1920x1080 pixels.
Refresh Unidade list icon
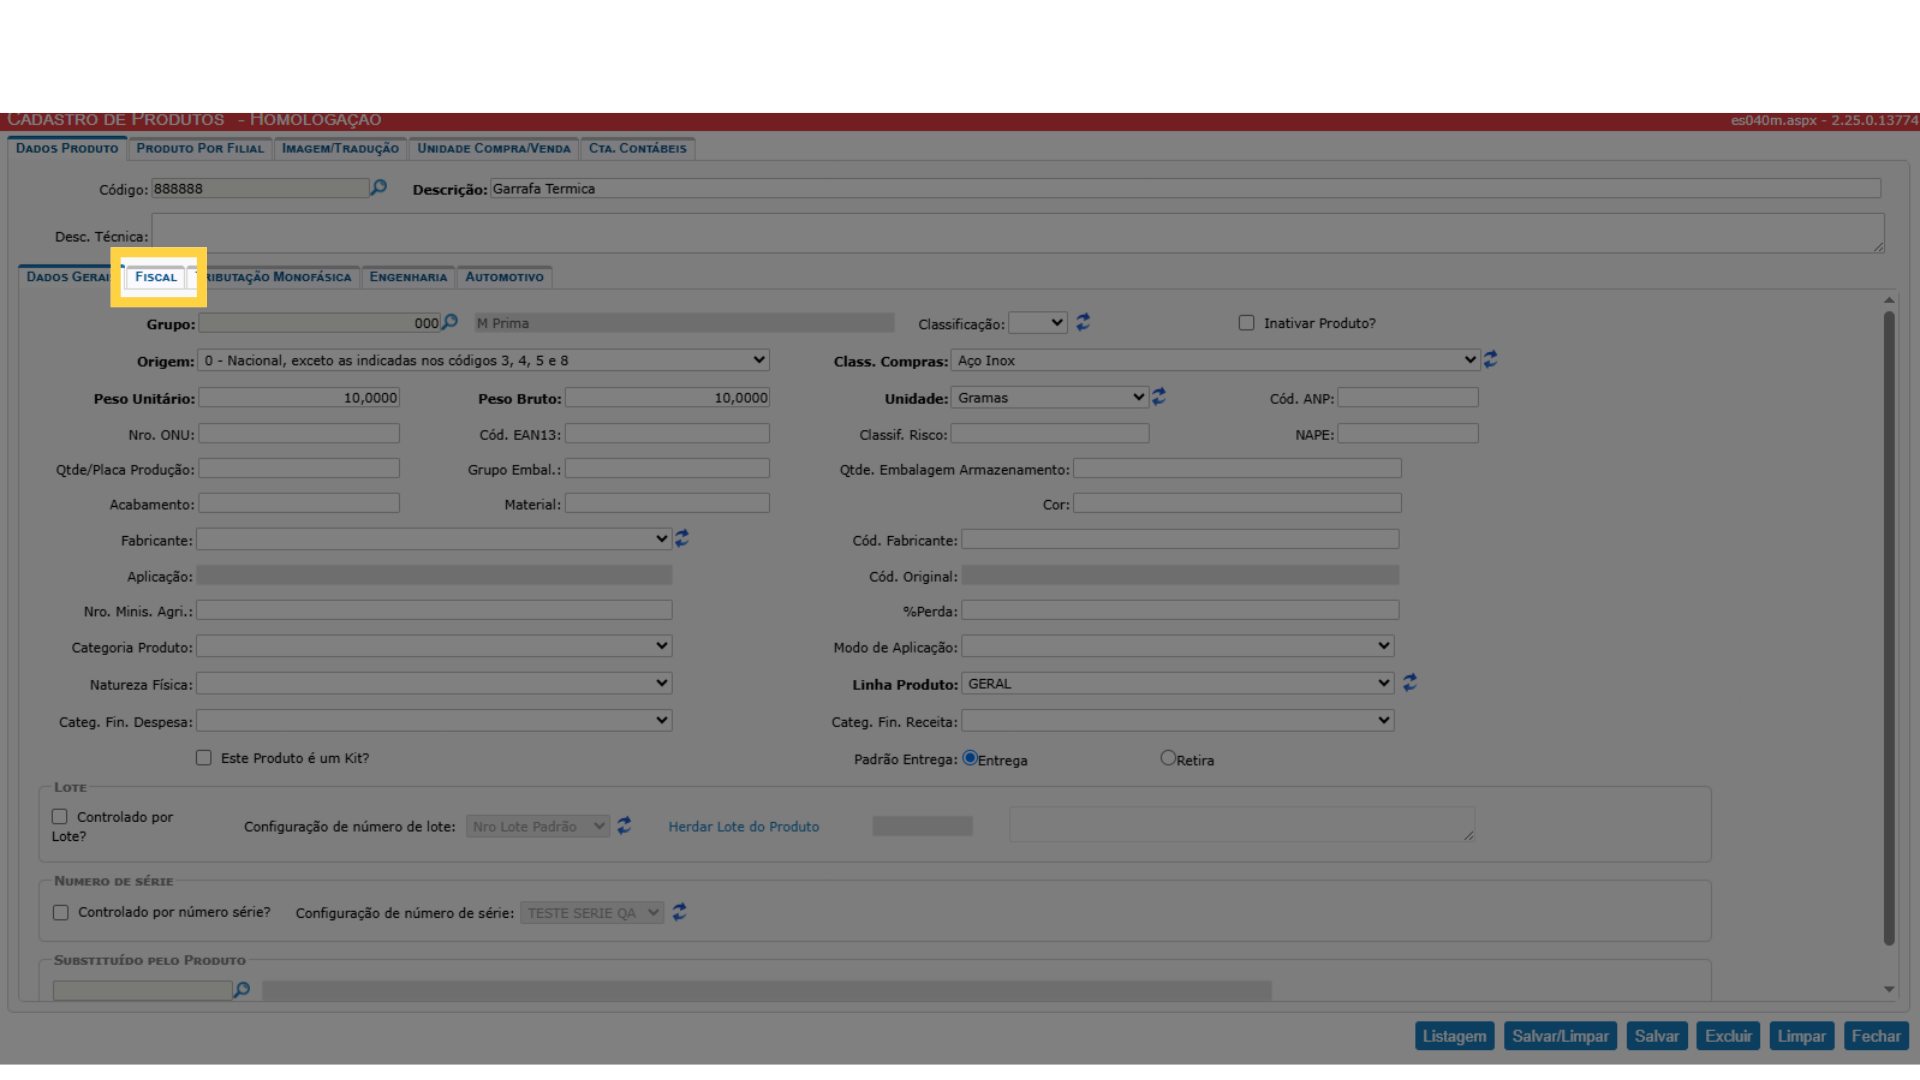[1159, 396]
